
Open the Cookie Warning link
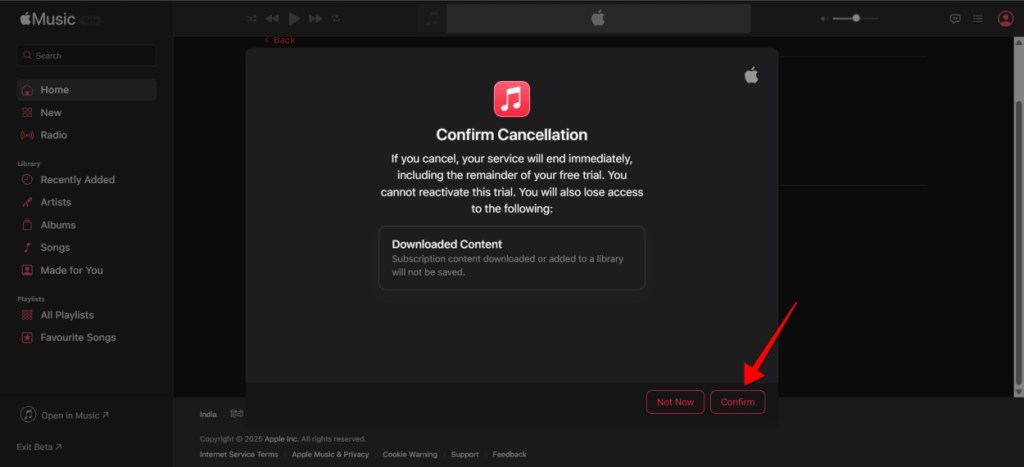(x=410, y=455)
